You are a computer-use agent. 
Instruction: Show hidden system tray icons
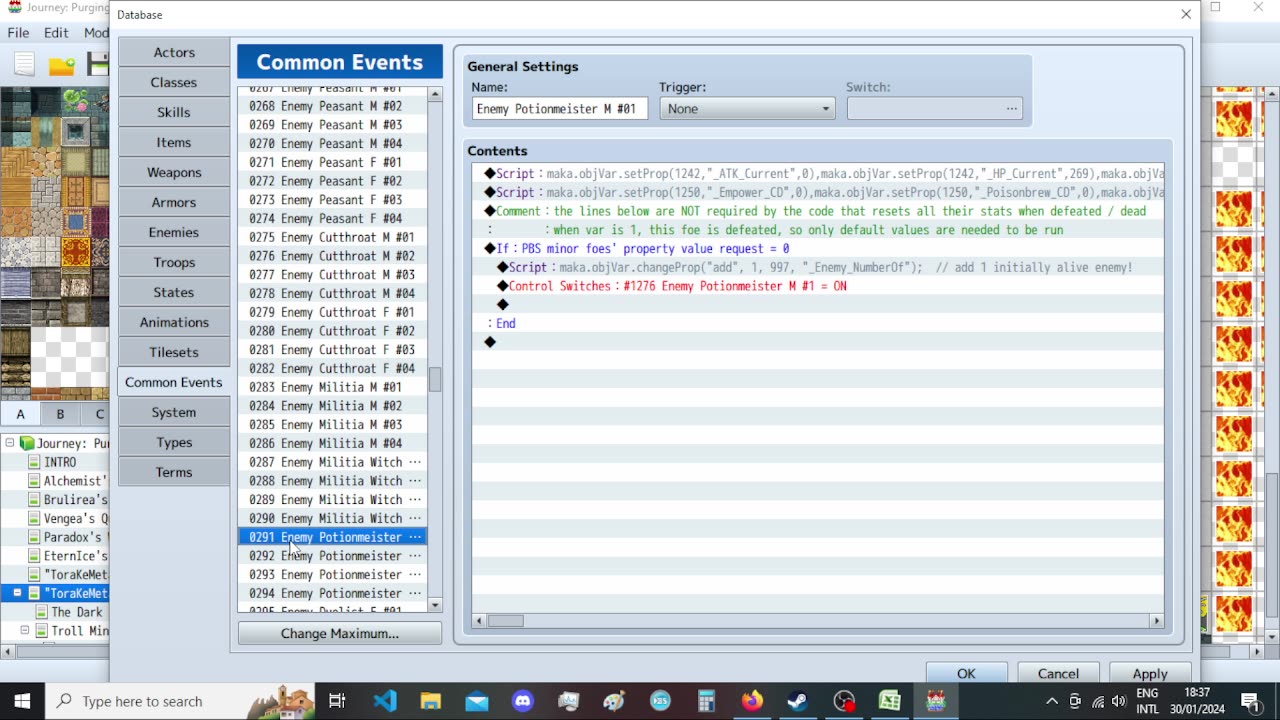(1052, 701)
